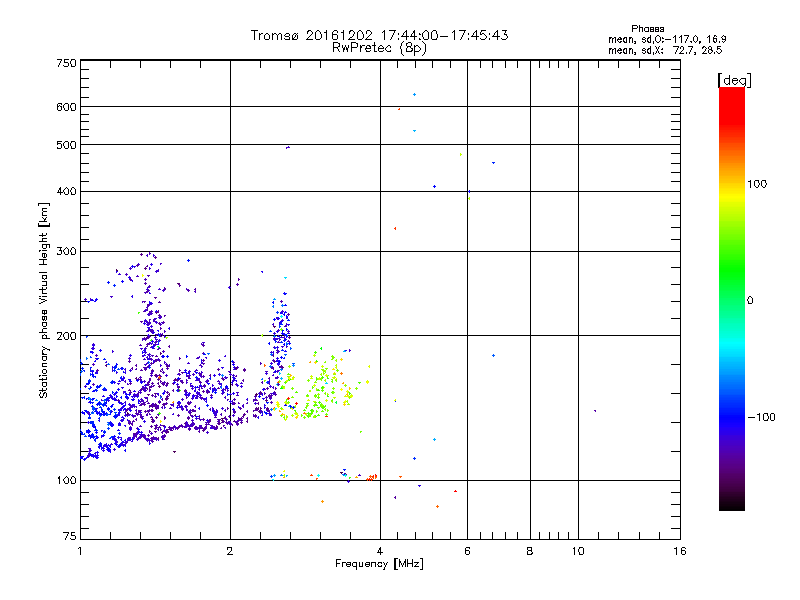This screenshot has width=800, height=600.
Task: Click the O-mode mean, sd value line
Action: (667, 39)
